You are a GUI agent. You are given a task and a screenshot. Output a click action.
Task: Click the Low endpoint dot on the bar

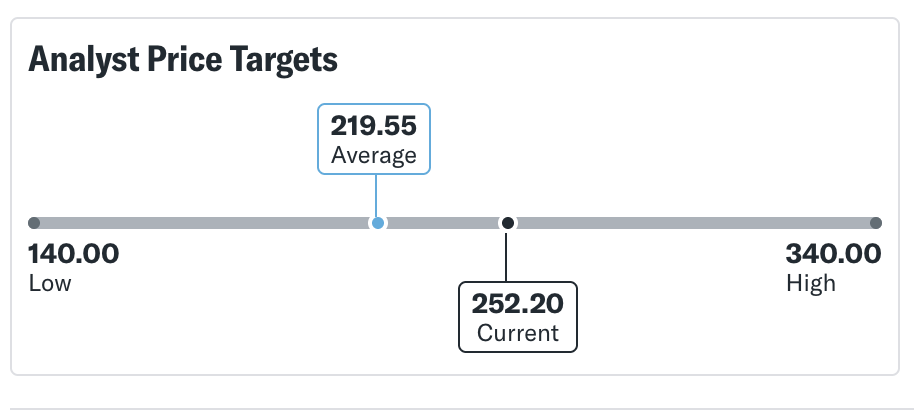(x=34, y=223)
